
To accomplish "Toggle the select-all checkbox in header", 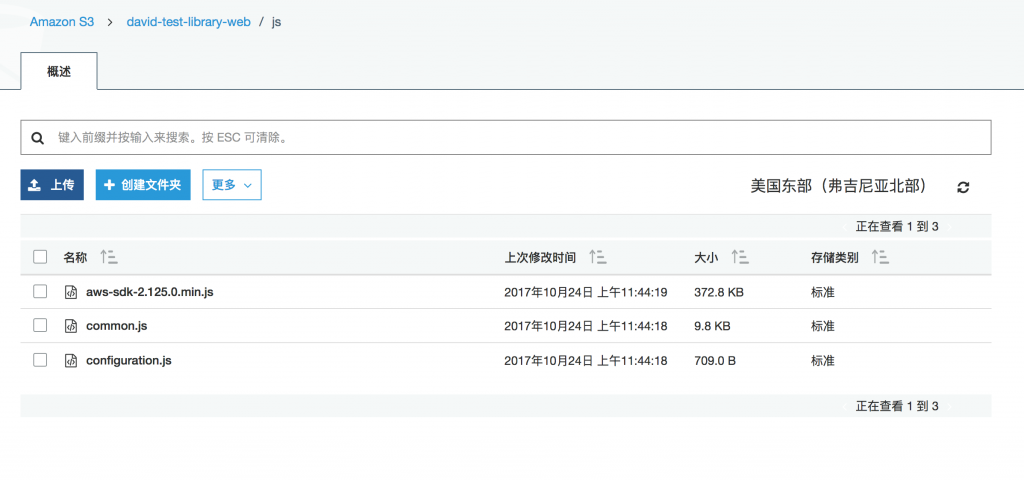I will (40, 257).
